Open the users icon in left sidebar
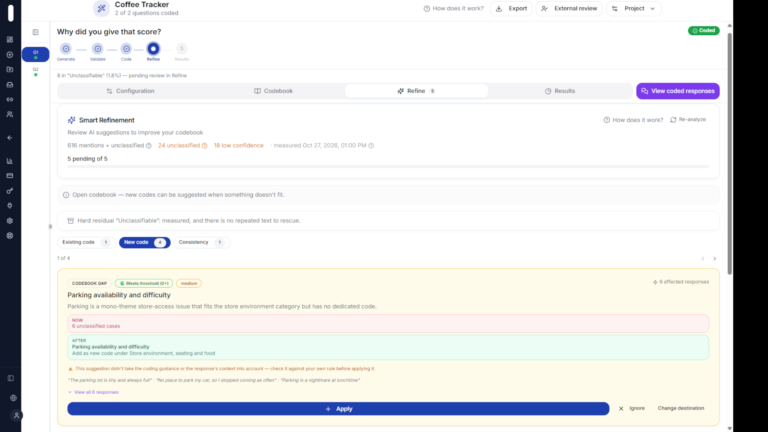Screen dimensions: 768x432 coord(10,114)
